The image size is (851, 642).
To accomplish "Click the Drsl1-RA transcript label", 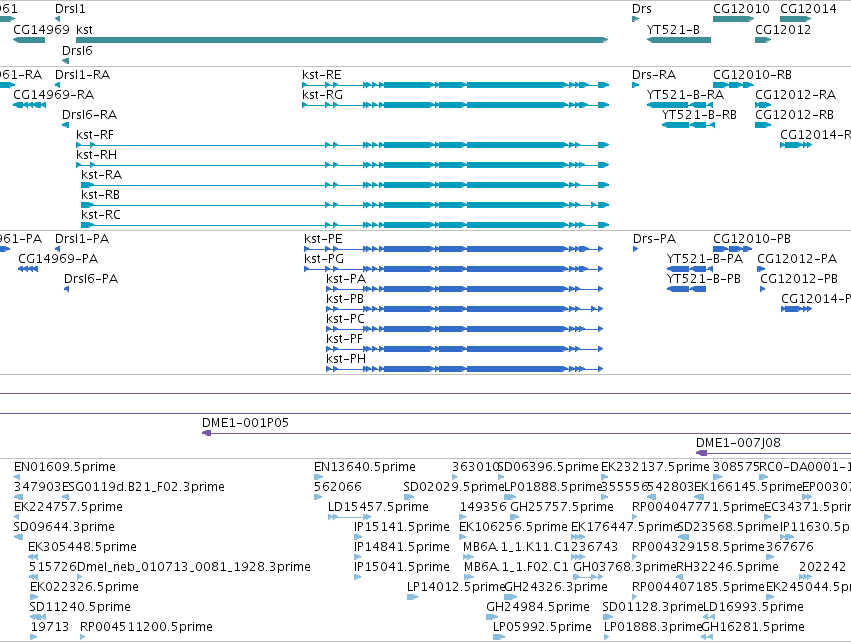I will coord(82,74).
